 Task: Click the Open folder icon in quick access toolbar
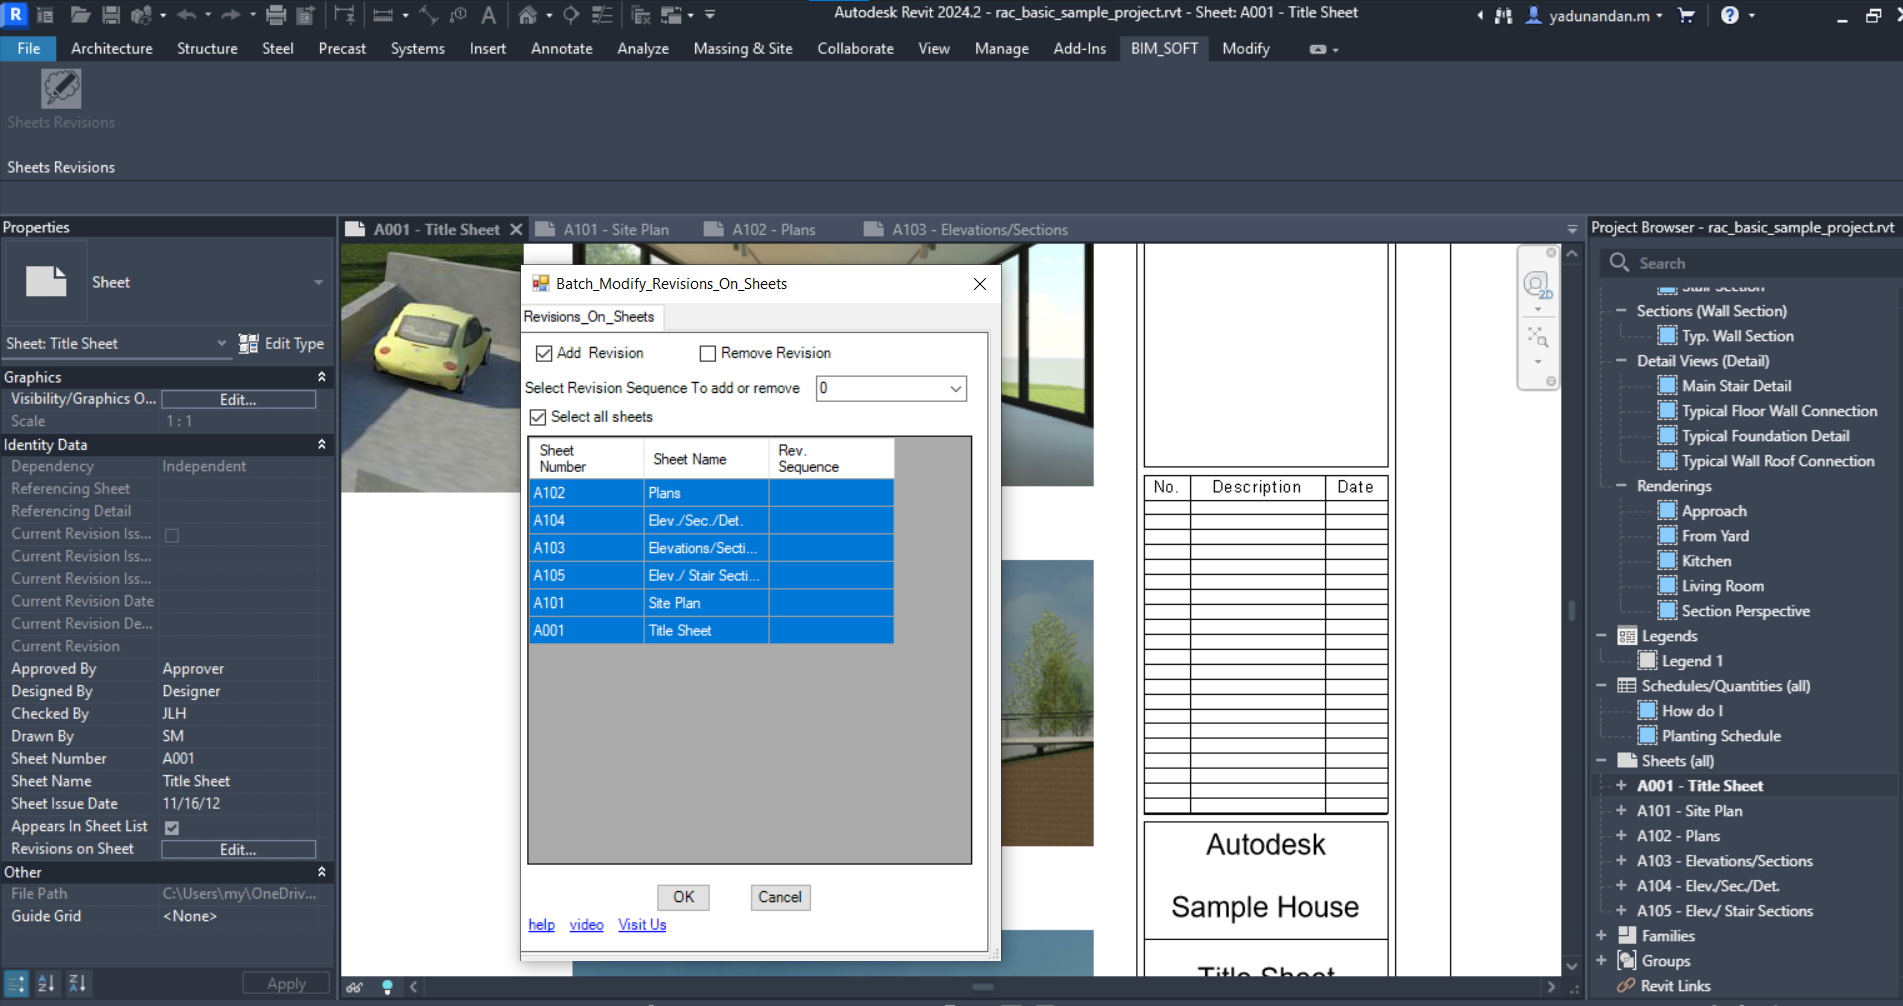coord(80,15)
